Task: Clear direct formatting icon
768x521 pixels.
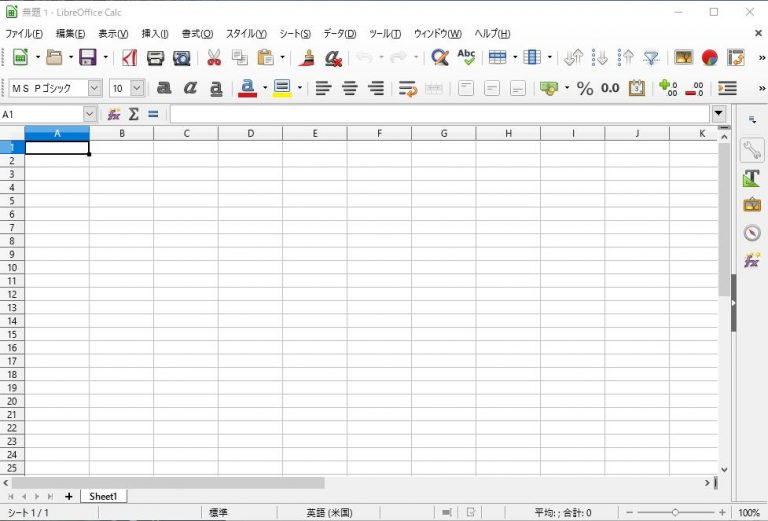Action: (x=333, y=58)
